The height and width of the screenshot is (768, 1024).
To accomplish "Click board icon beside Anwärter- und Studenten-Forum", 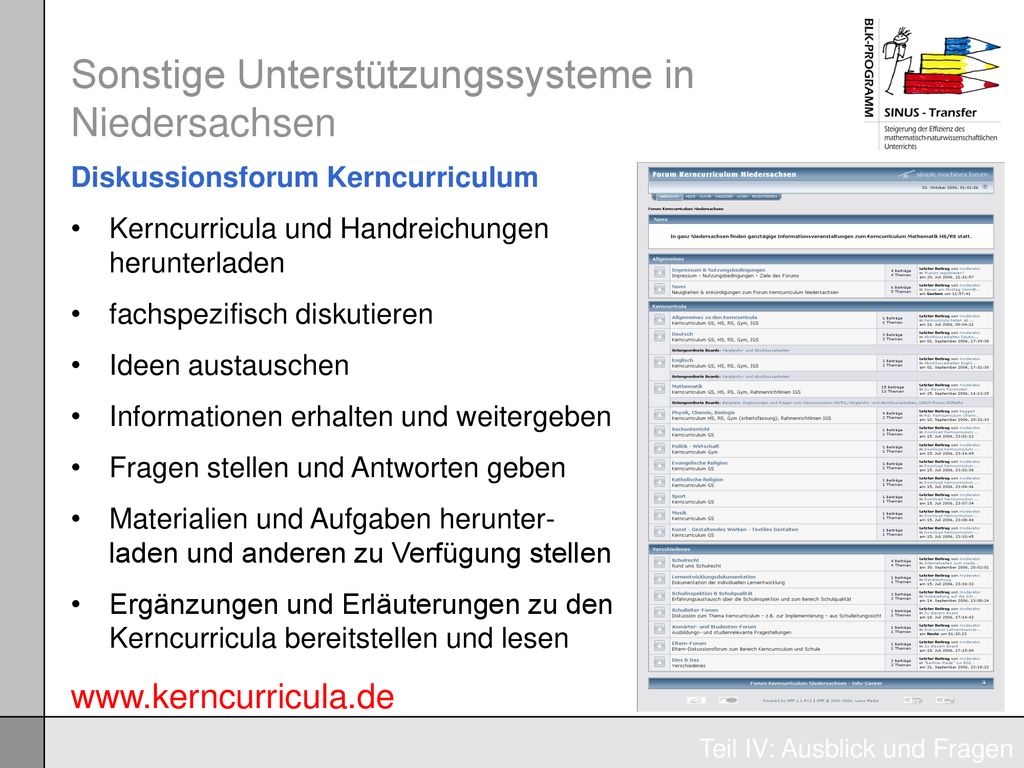I will coord(660,630).
